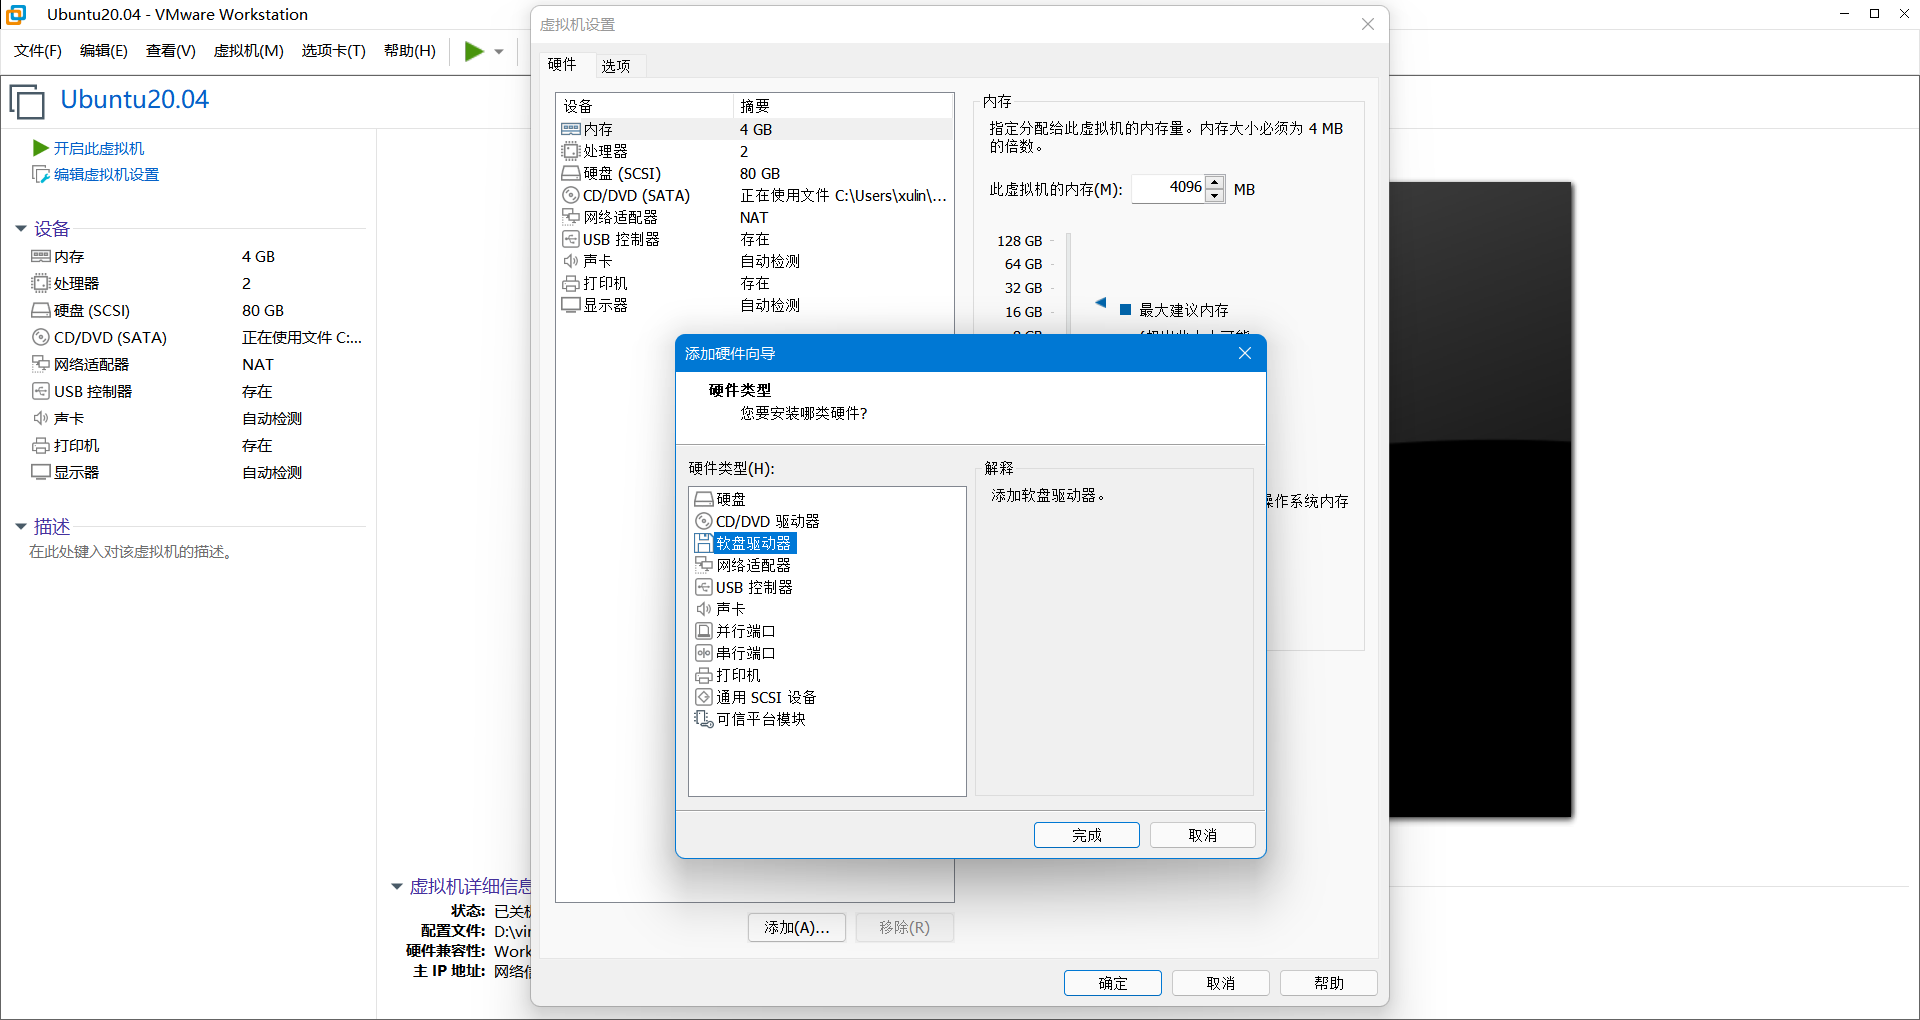This screenshot has width=1920, height=1020.
Task: Click 取消 in the settings dialog
Action: [x=1221, y=983]
